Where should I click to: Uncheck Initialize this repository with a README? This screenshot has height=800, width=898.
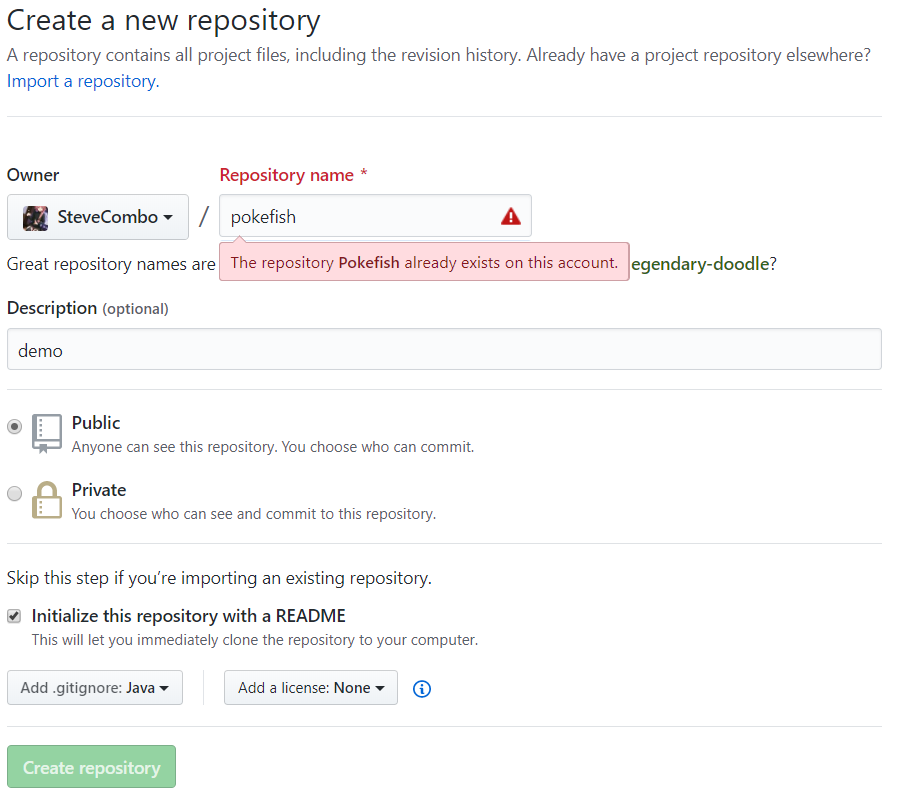[x=14, y=616]
